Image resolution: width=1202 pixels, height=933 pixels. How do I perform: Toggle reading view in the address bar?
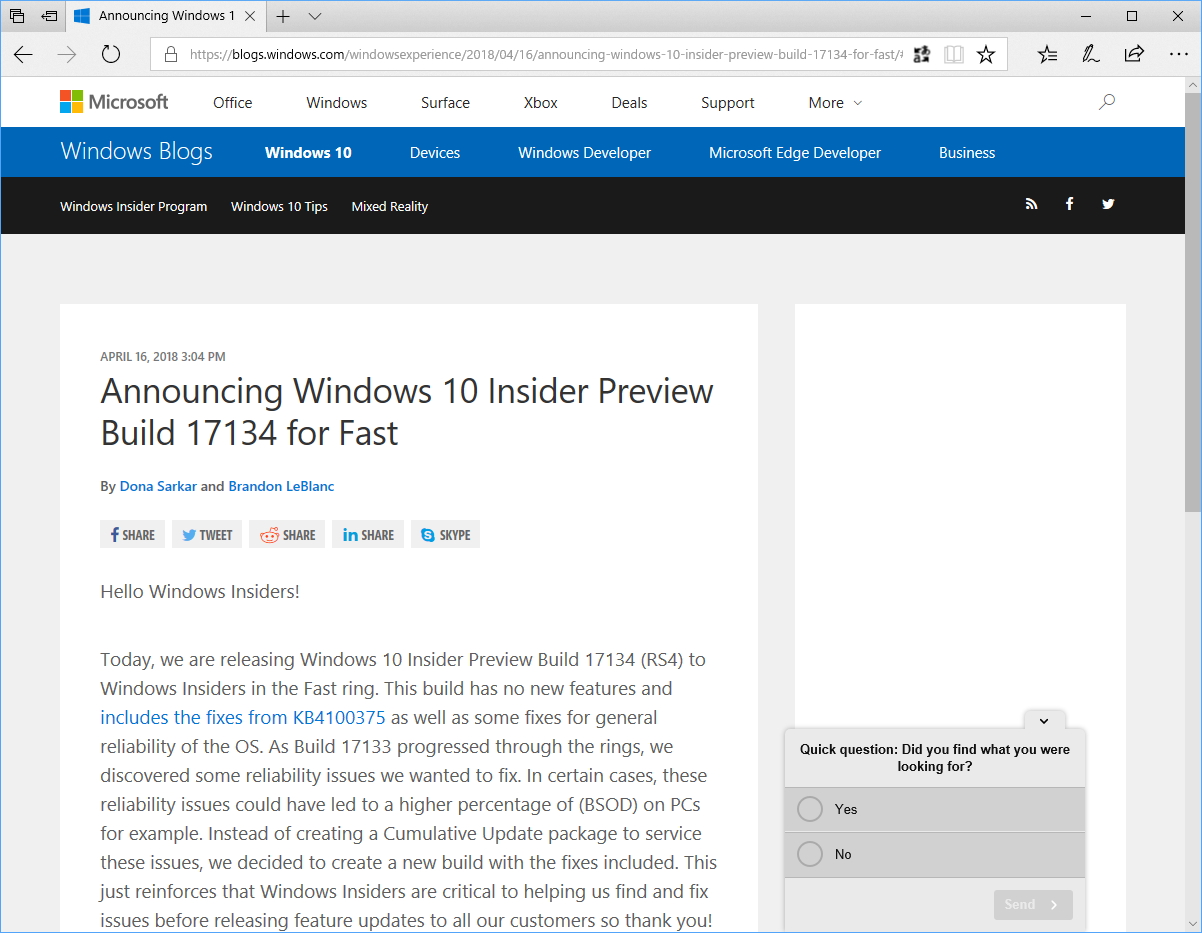pyautogui.click(x=953, y=54)
